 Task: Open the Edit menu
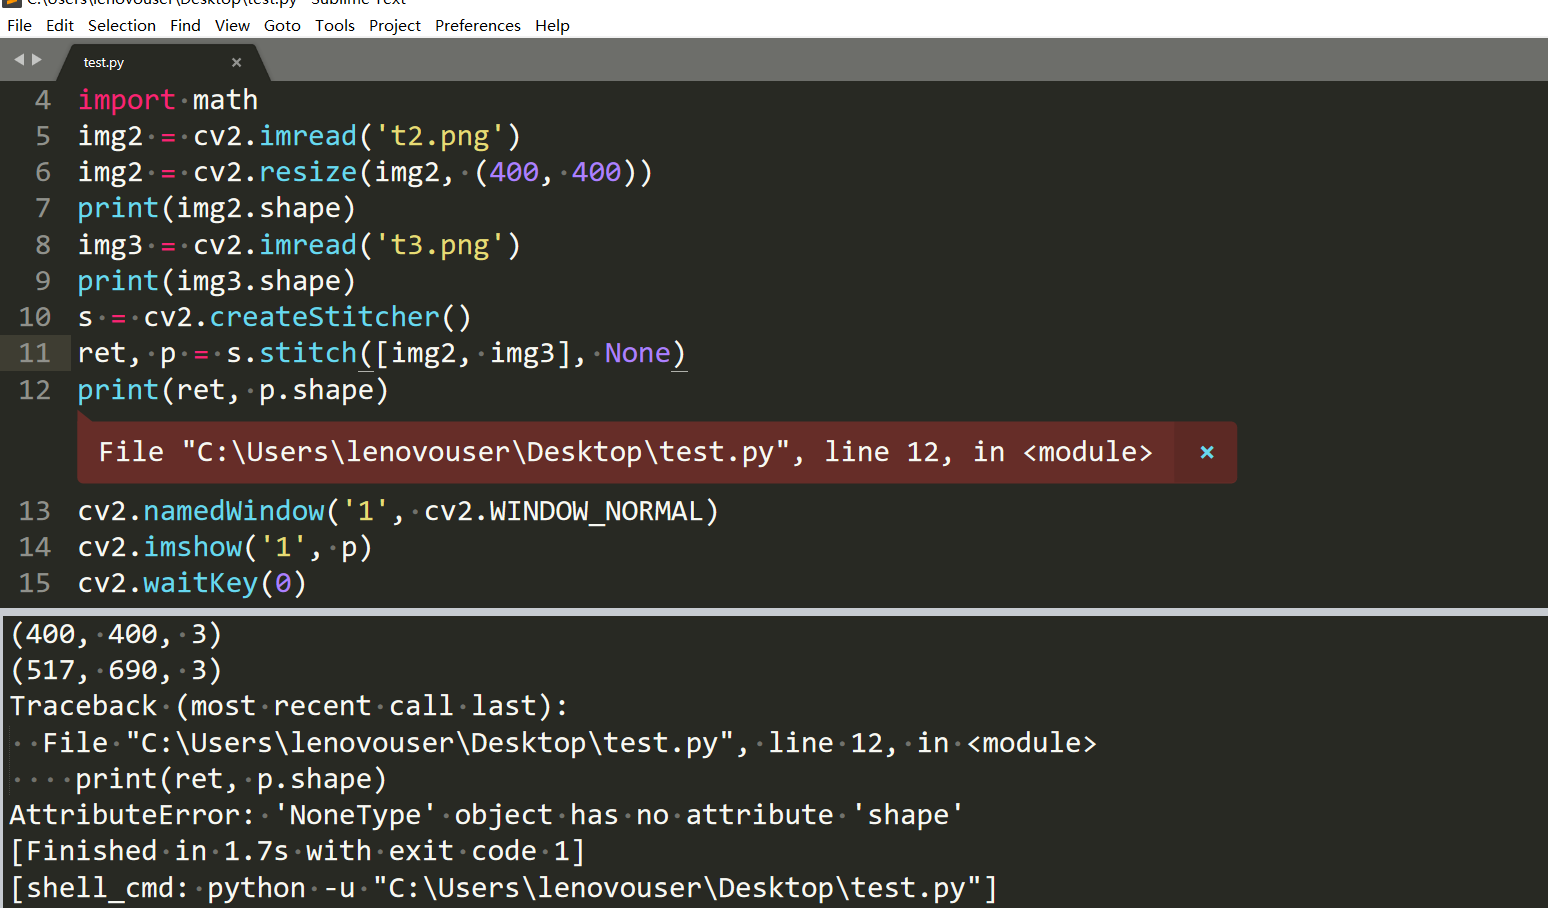[59, 25]
